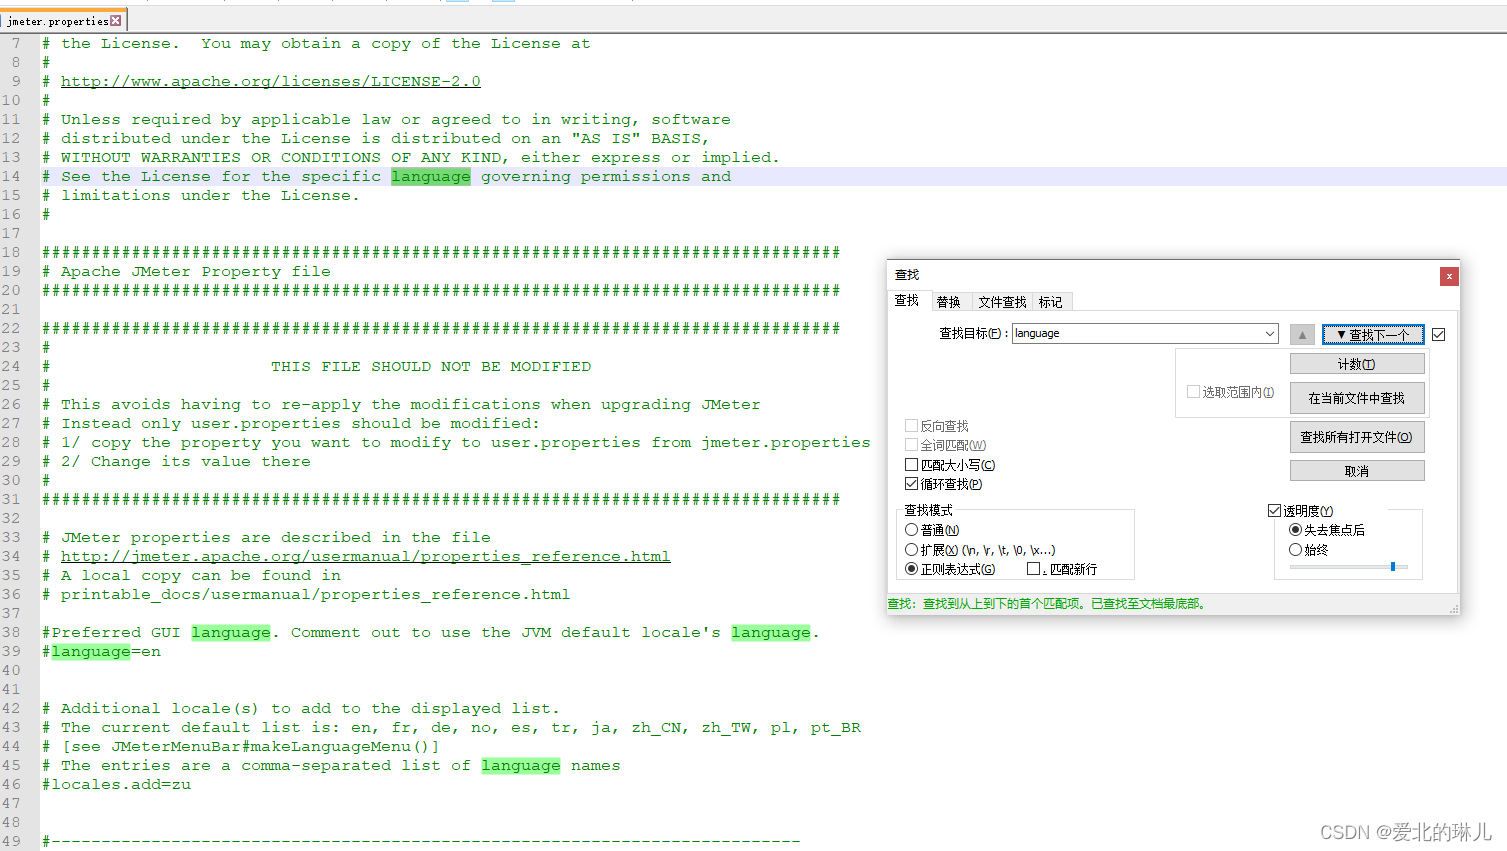Select the 普通 search mode
This screenshot has height=851, width=1507.
(x=911, y=530)
